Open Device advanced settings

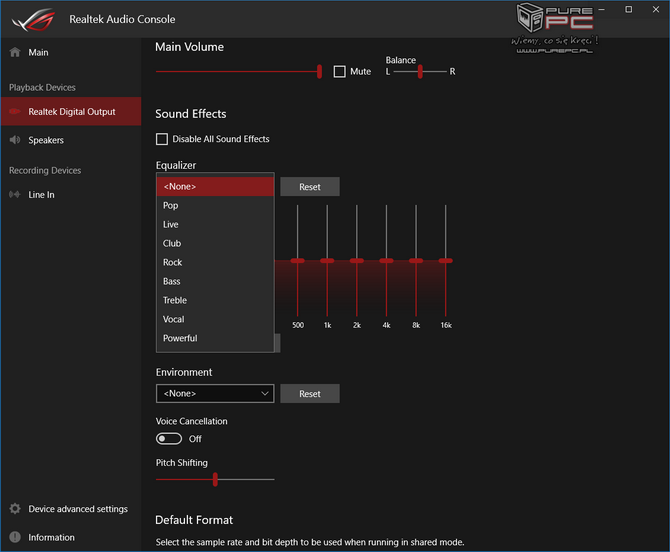pyautogui.click(x=71, y=509)
